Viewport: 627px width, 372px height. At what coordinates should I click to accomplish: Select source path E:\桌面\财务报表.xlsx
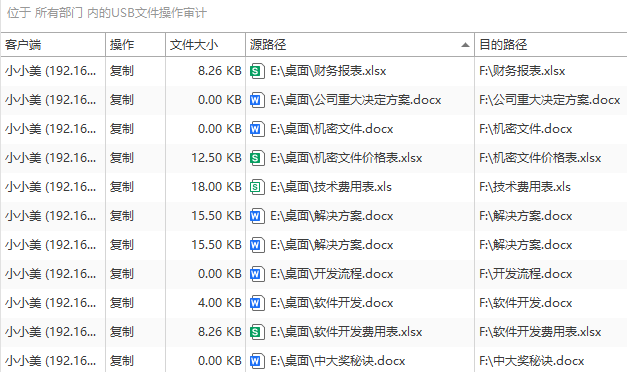pos(328,71)
